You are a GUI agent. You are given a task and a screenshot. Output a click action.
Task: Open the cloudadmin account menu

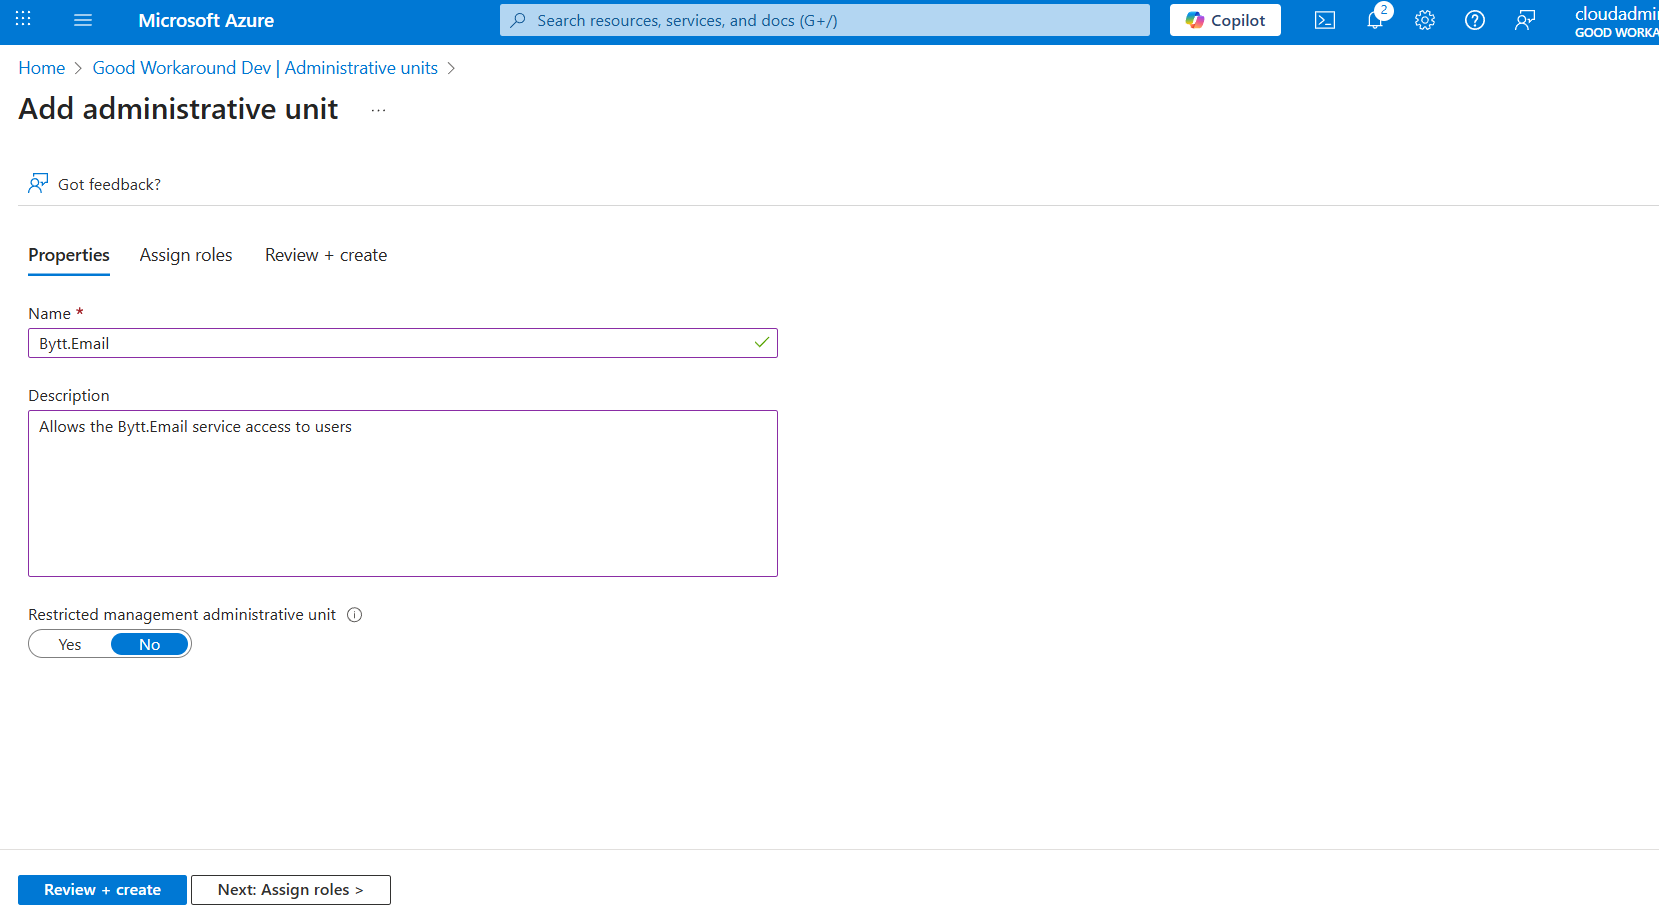pos(1615,21)
